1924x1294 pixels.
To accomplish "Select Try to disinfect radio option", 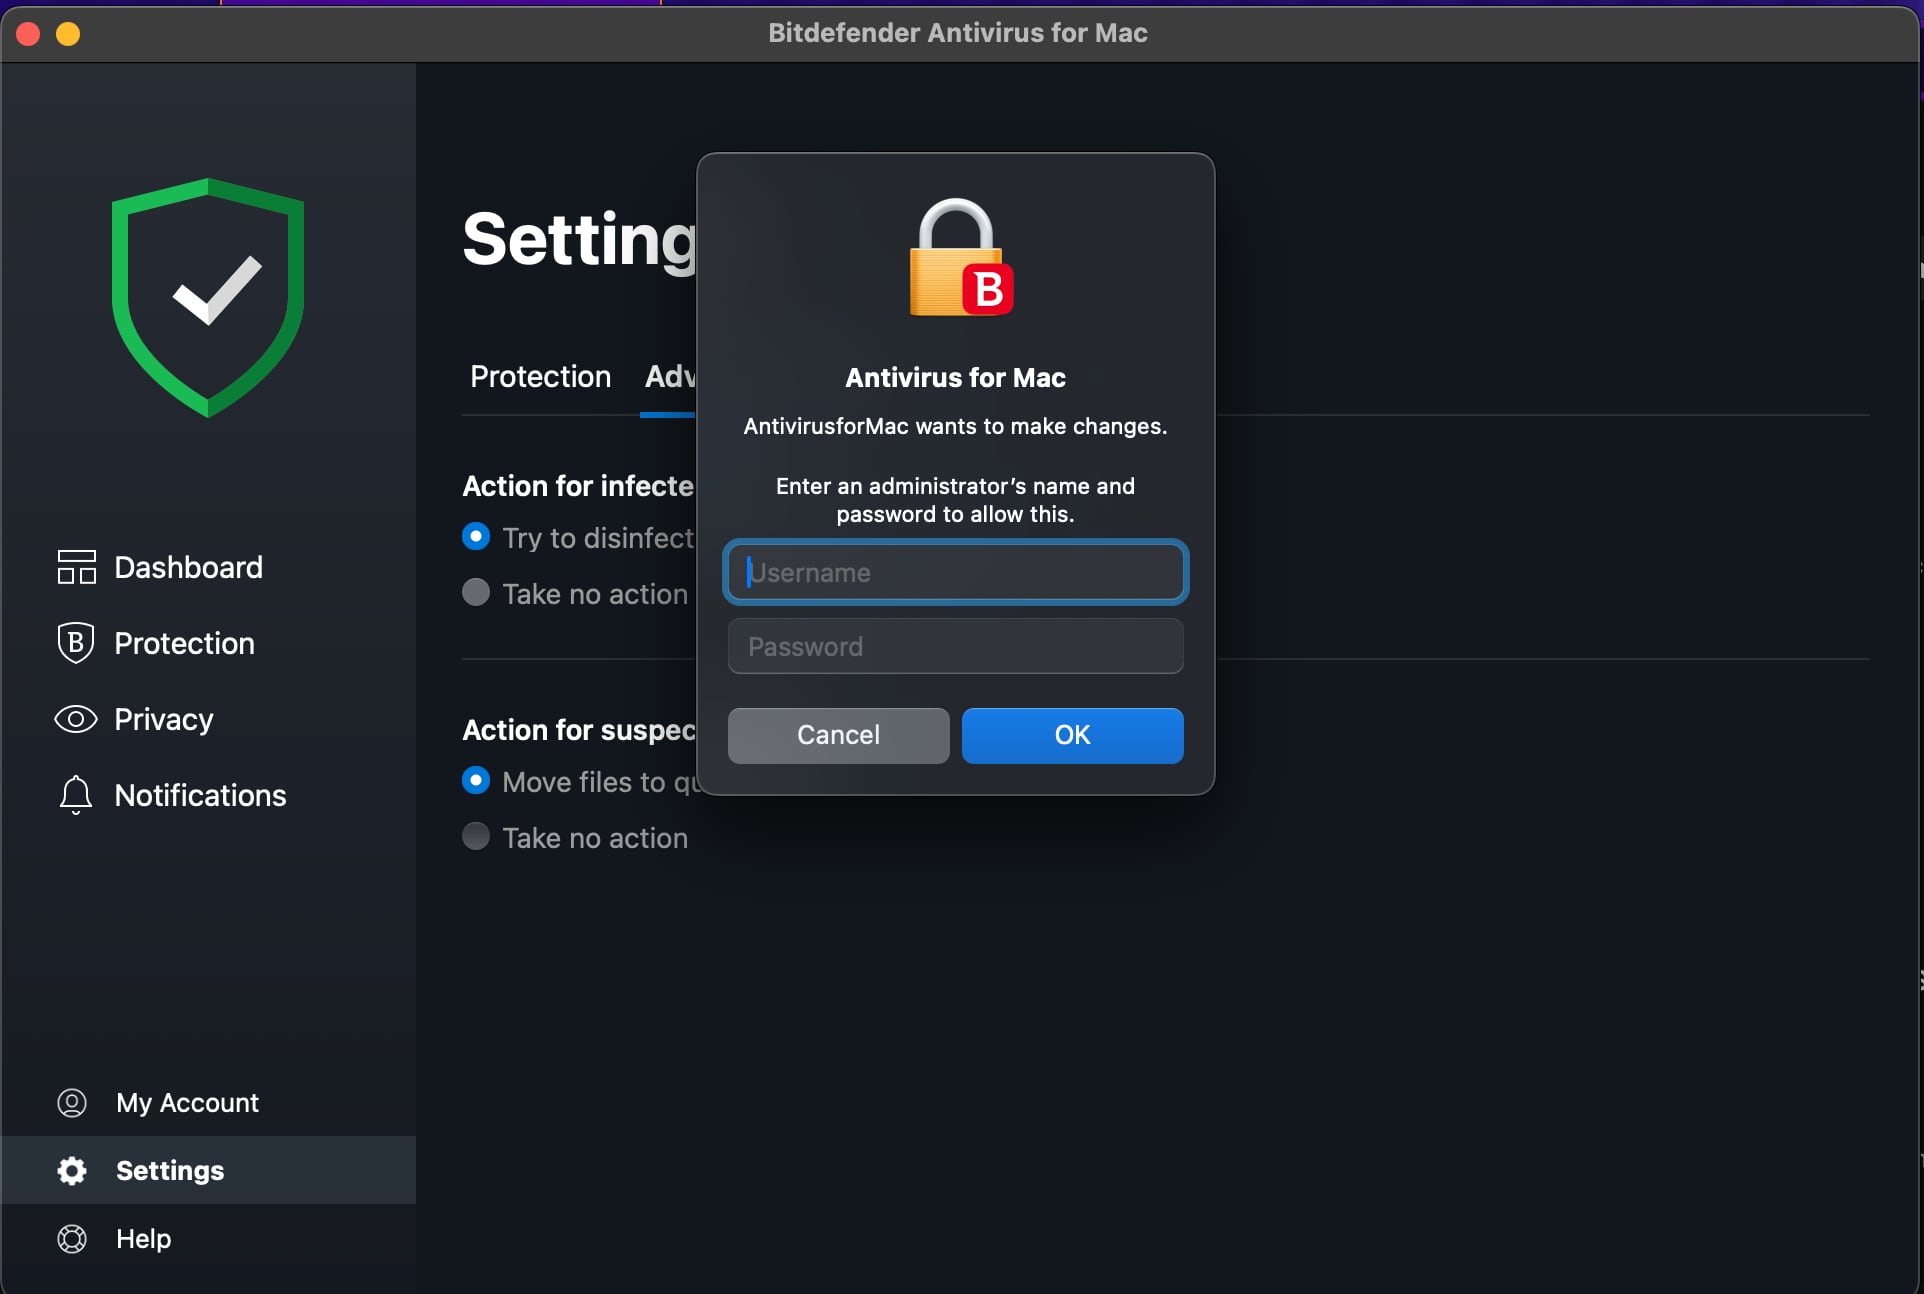I will coord(476,537).
